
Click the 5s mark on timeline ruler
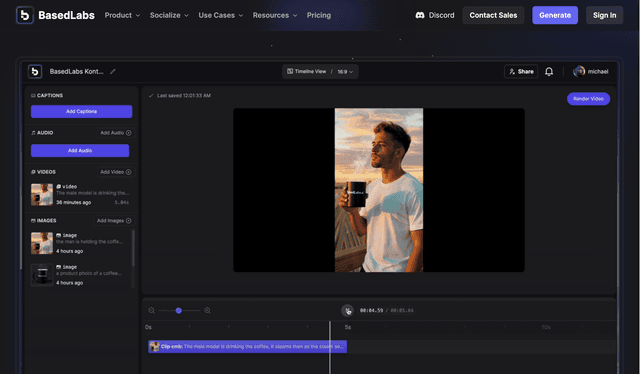pyautogui.click(x=348, y=327)
